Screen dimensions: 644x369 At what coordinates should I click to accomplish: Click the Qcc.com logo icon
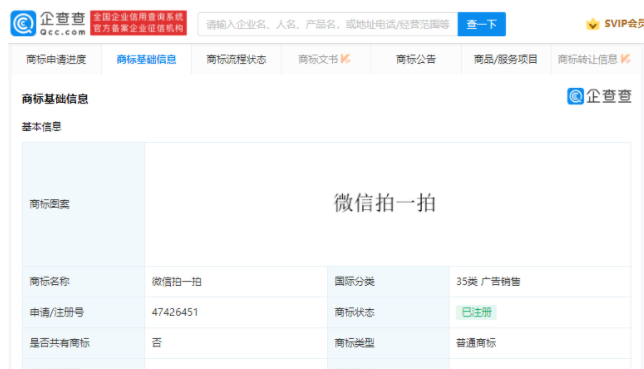(23, 23)
